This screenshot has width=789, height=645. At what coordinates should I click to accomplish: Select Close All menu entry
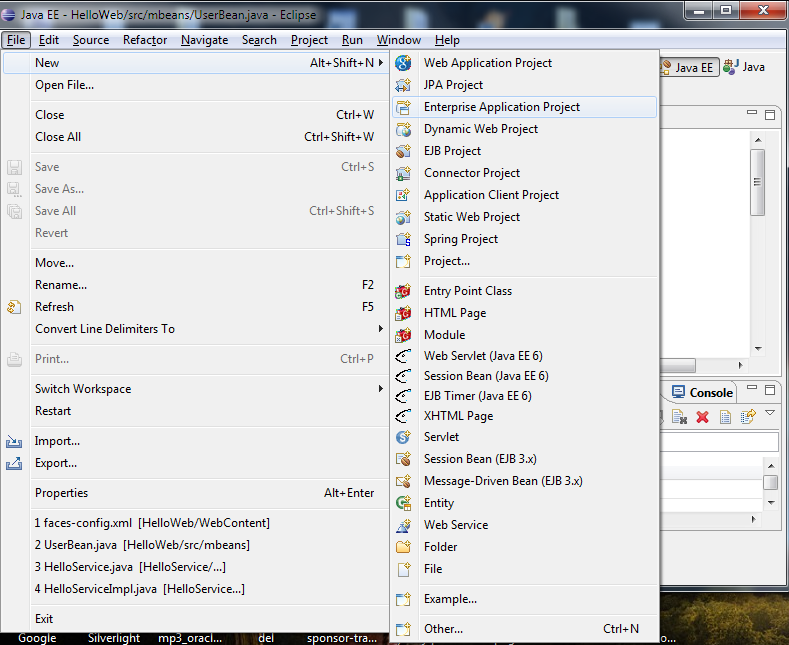195,137
